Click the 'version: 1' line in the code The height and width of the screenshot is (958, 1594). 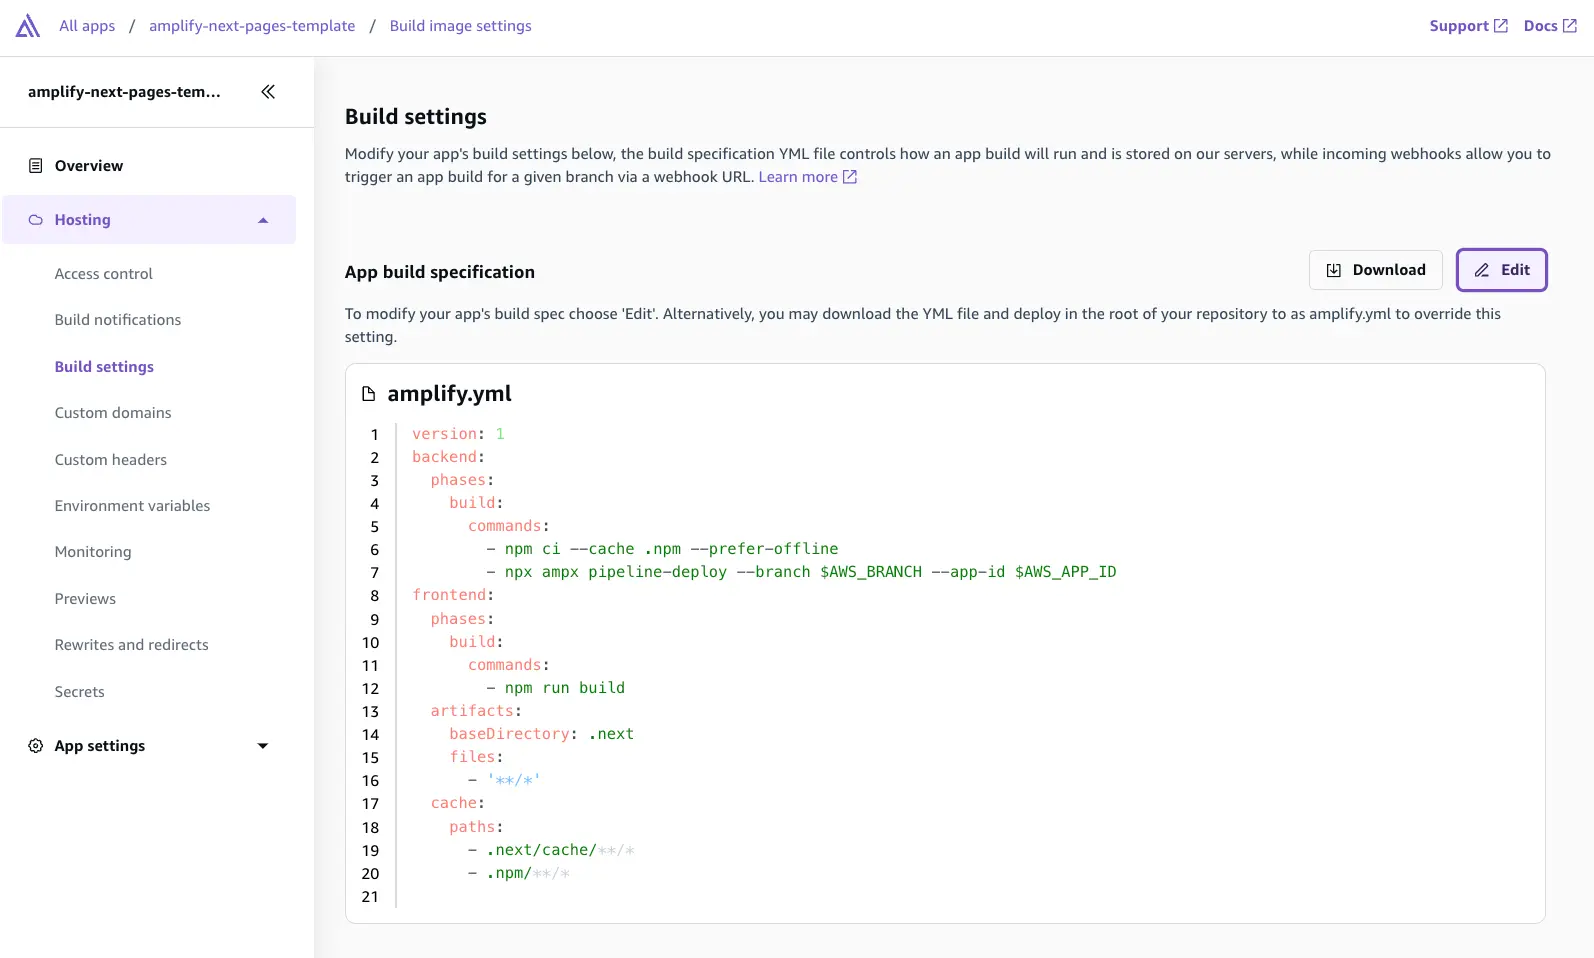coord(458,434)
